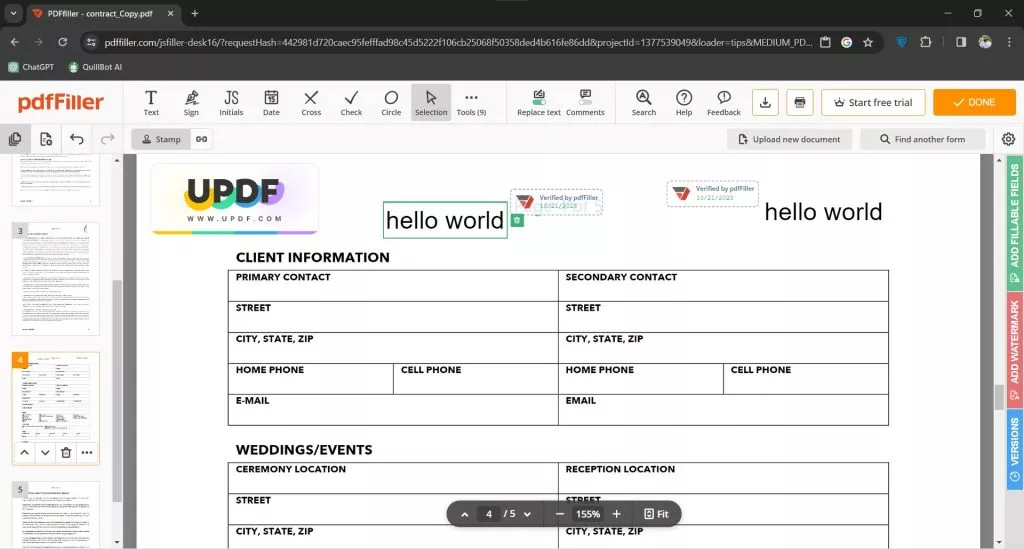
Task: Open a new browser tab
Action: click(195, 13)
